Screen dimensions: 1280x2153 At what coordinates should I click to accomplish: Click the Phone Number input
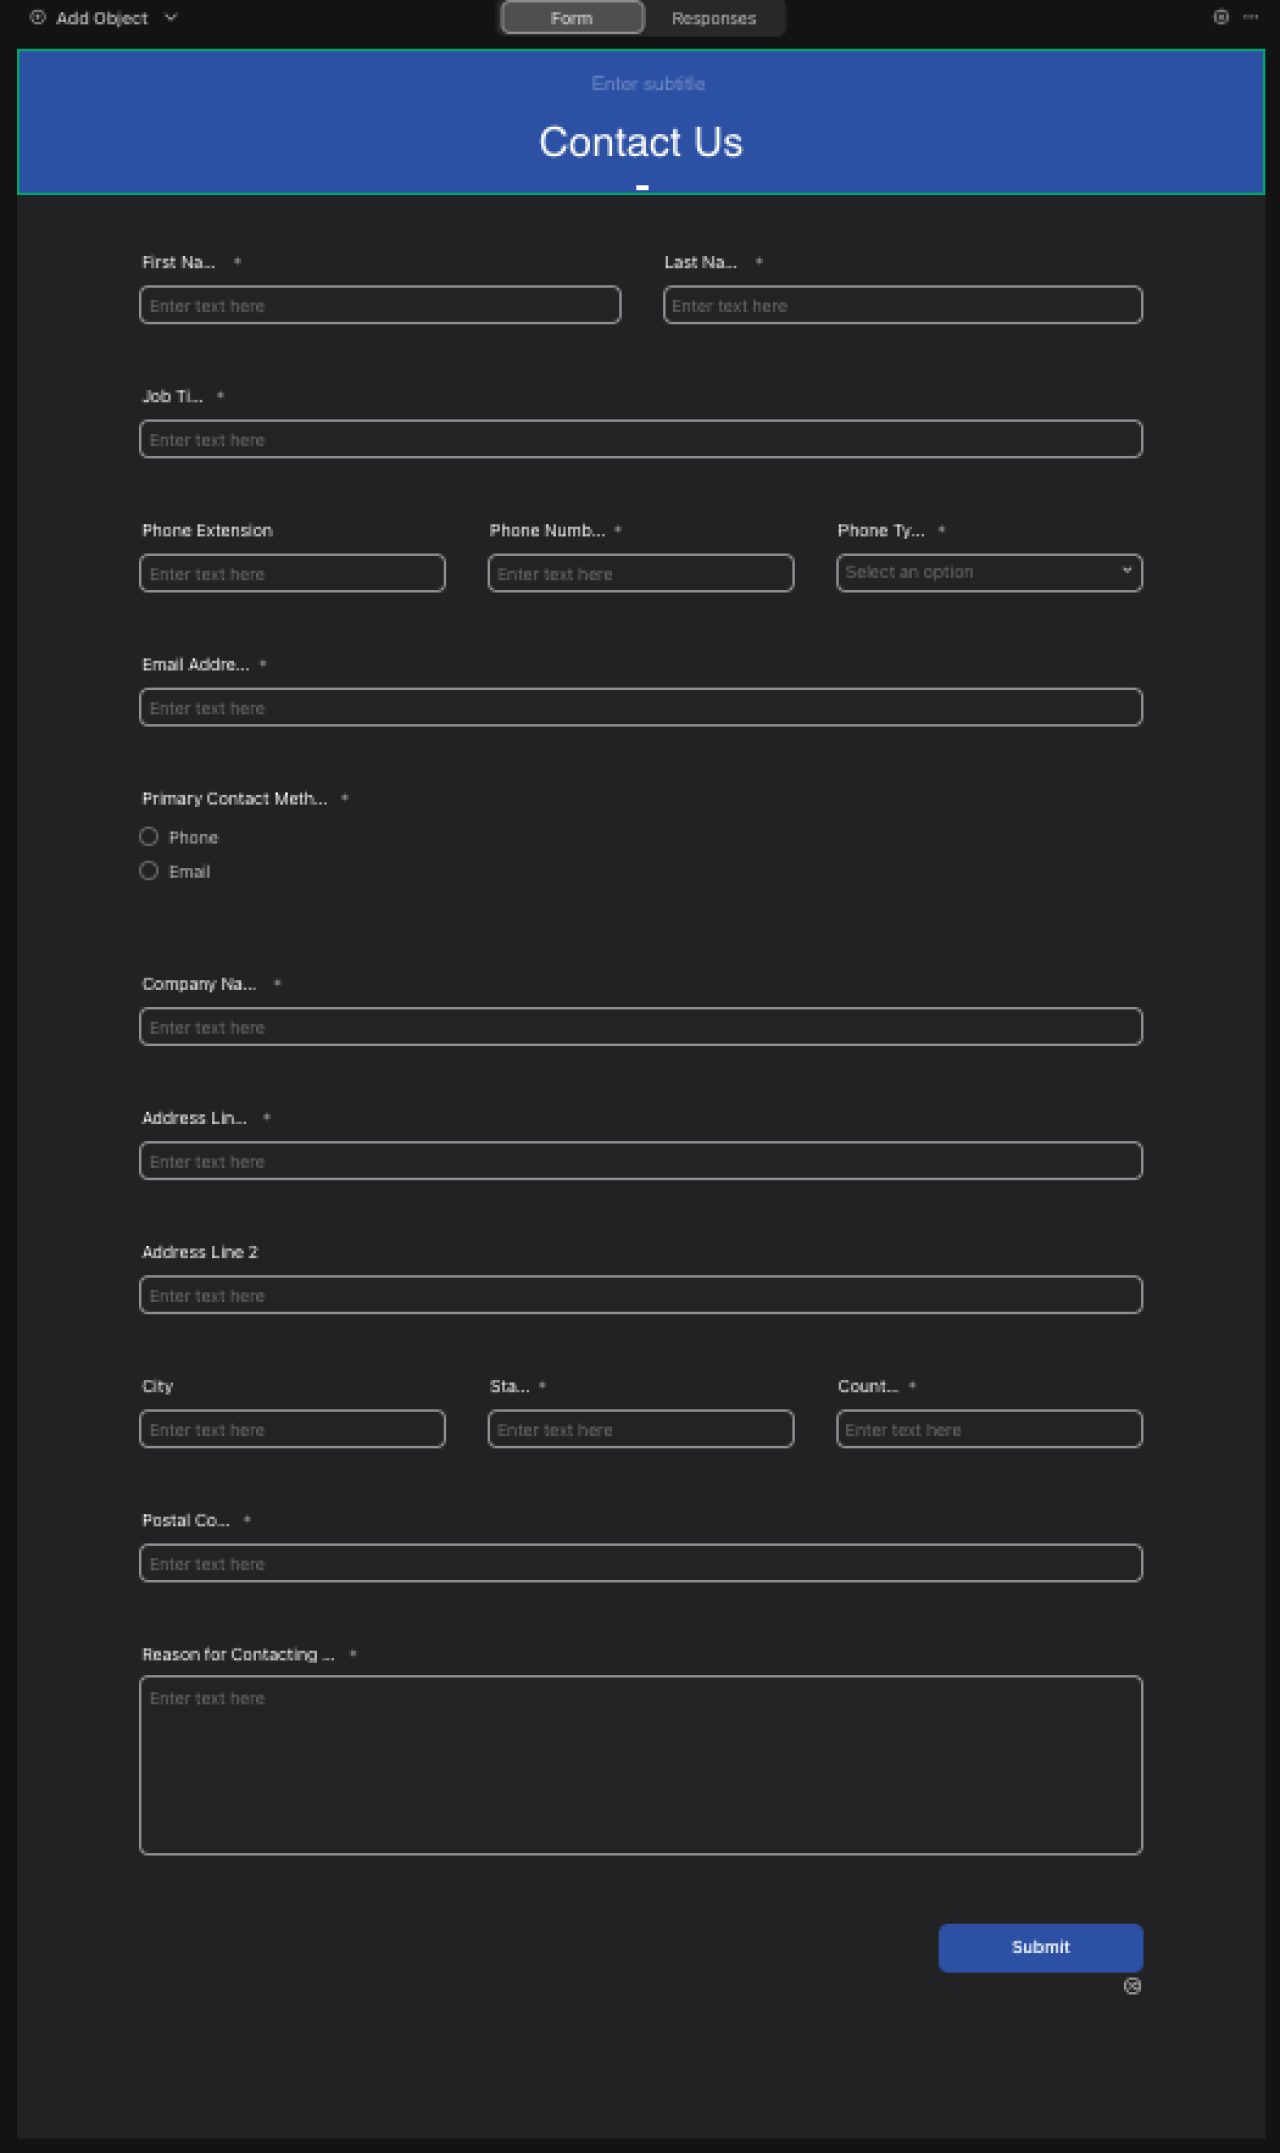click(641, 573)
